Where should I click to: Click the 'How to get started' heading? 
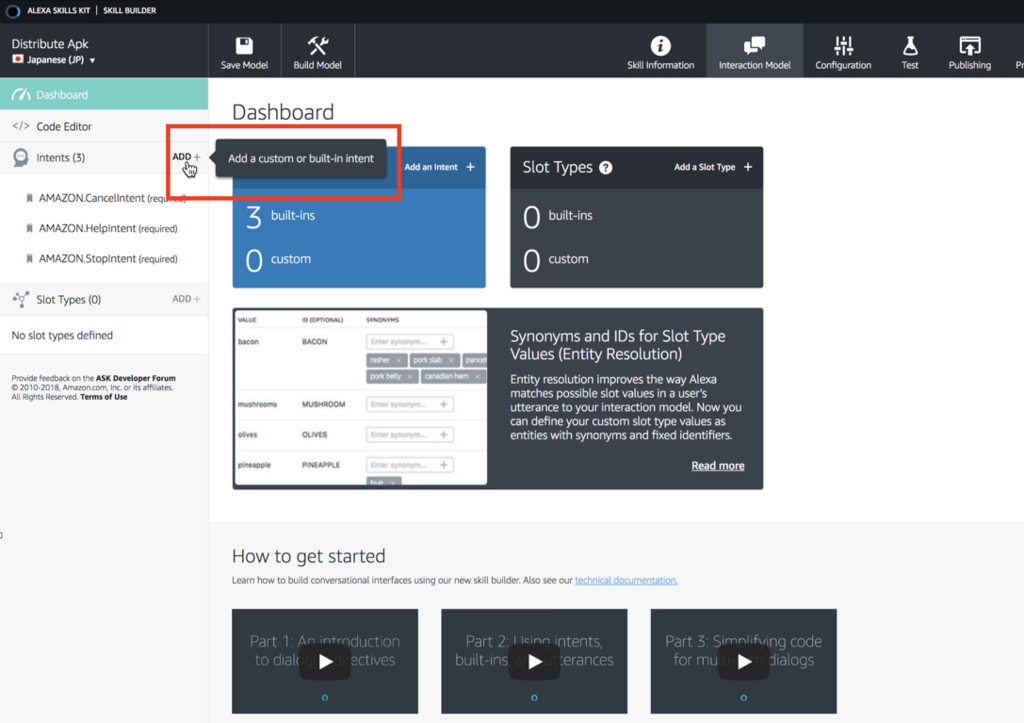click(308, 556)
